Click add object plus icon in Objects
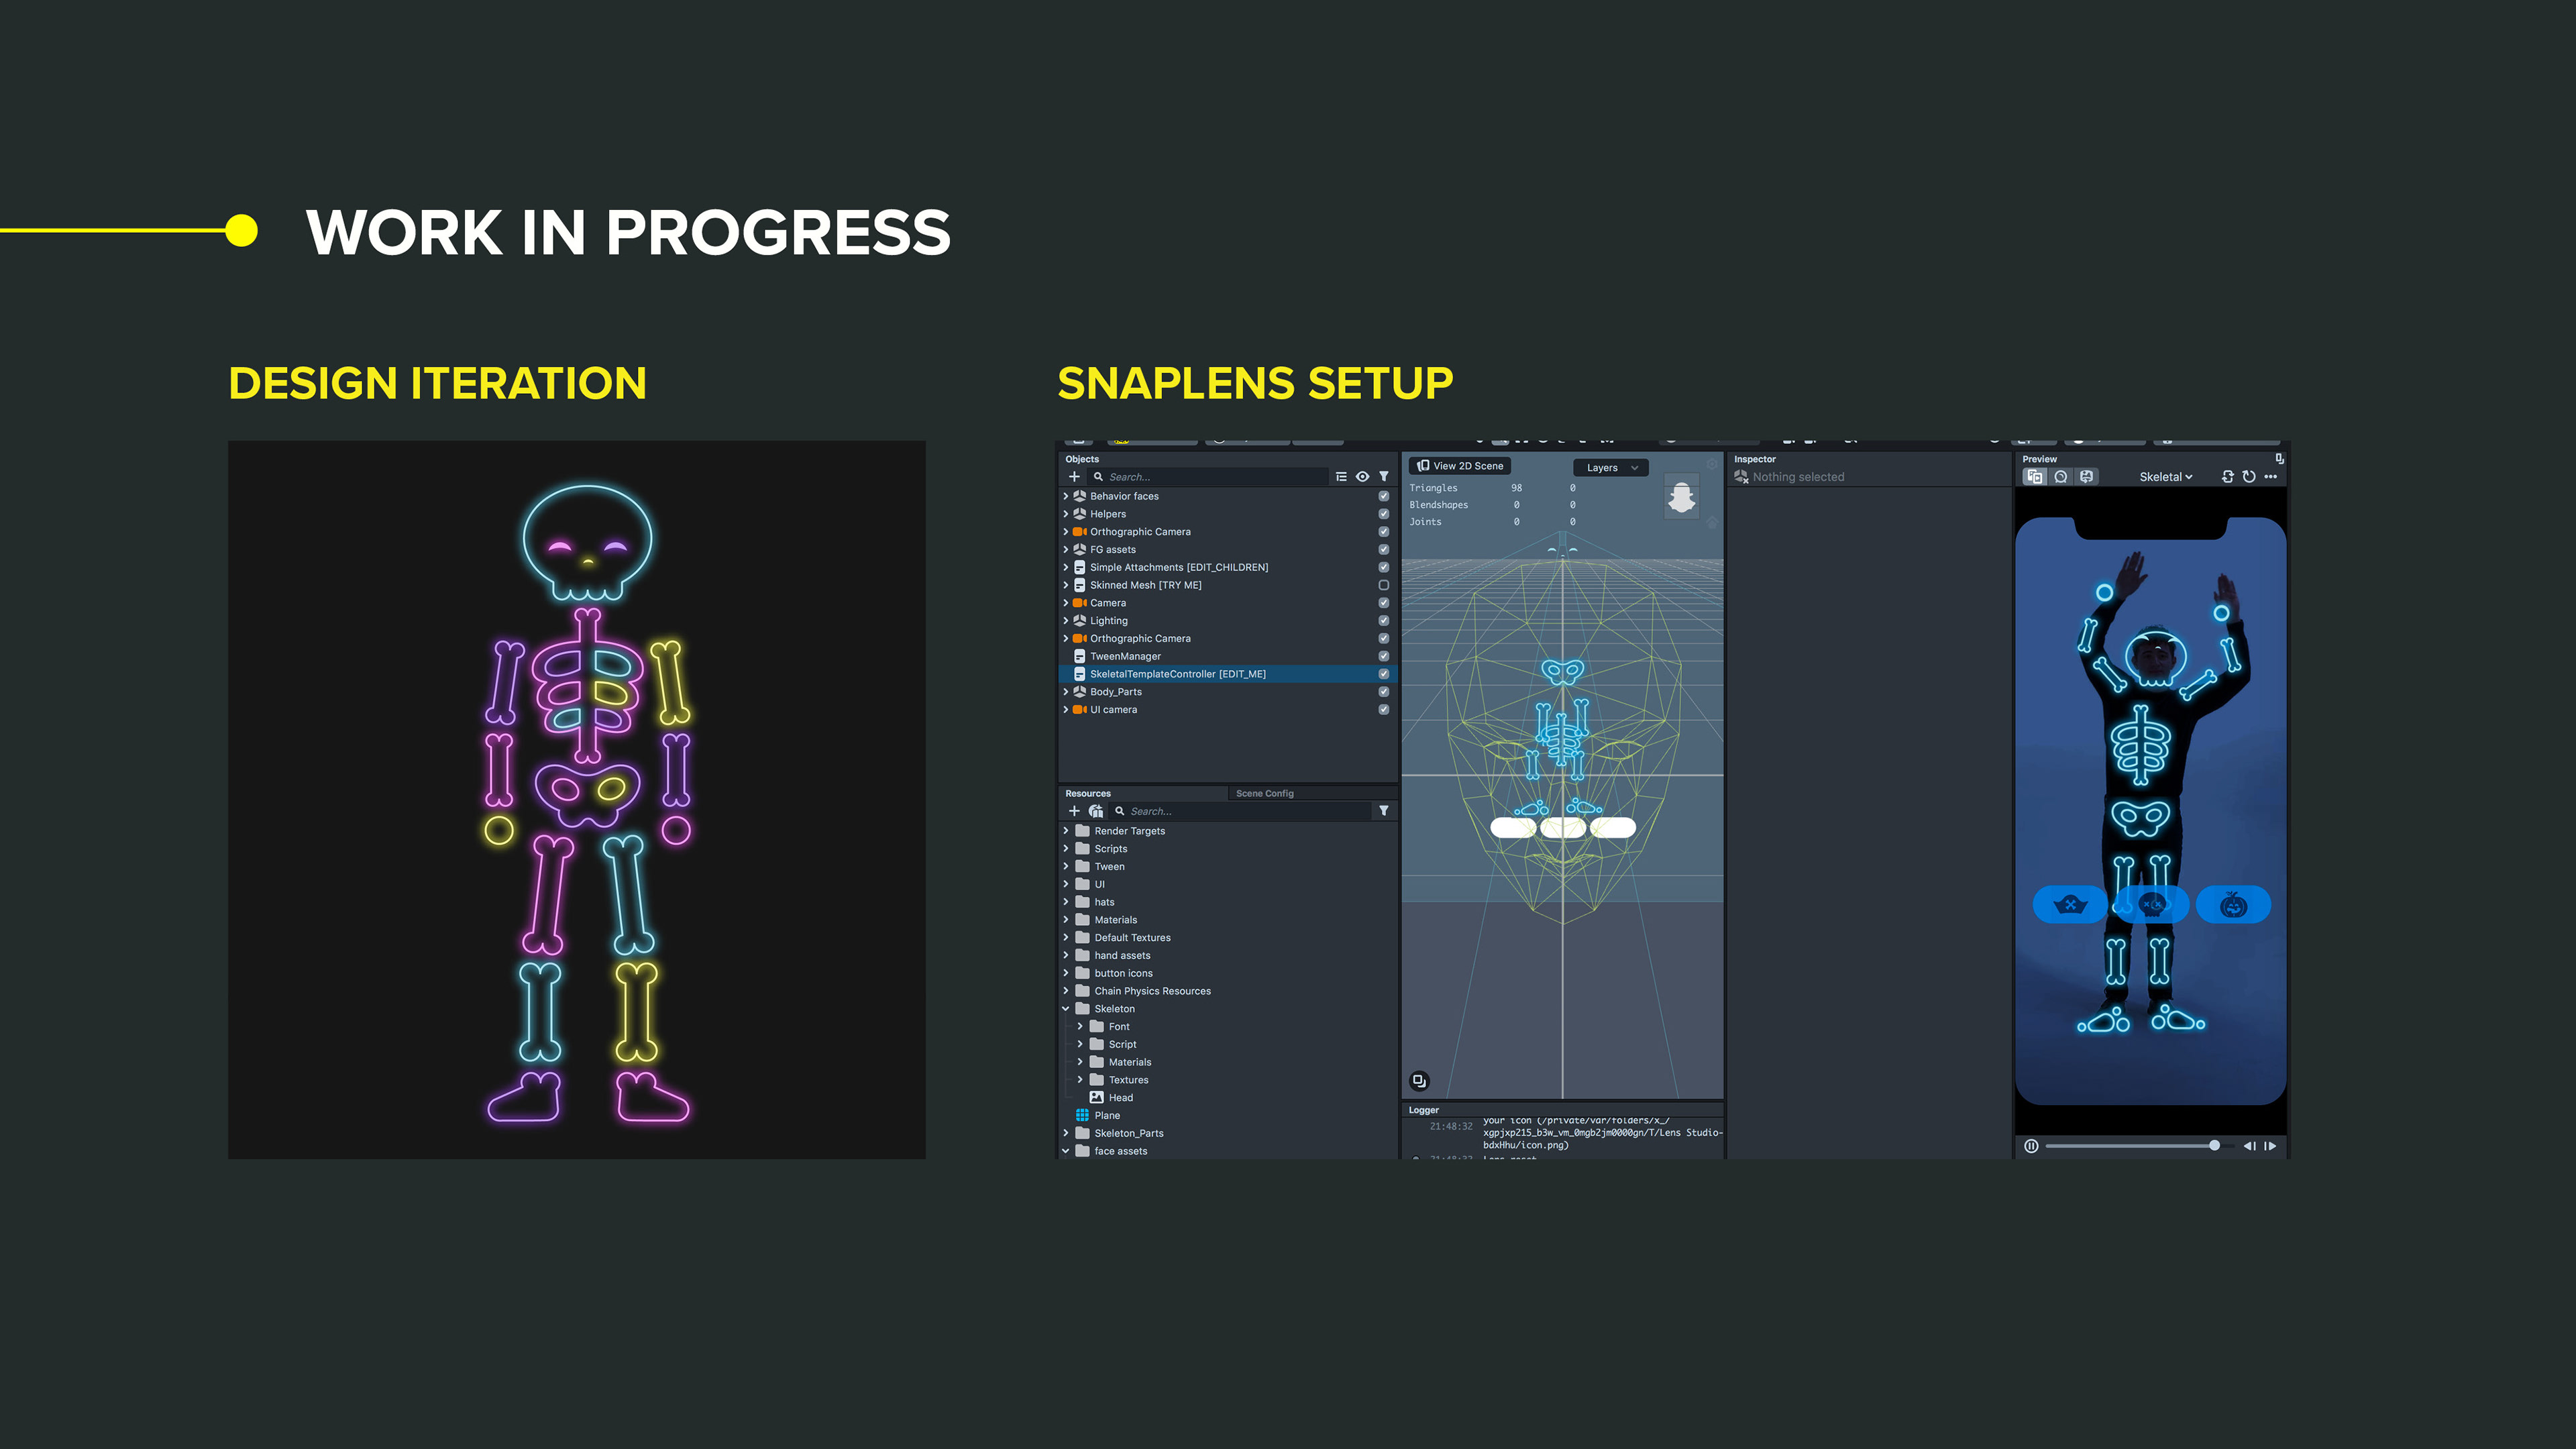Viewport: 2576px width, 1449px height. 1074,477
